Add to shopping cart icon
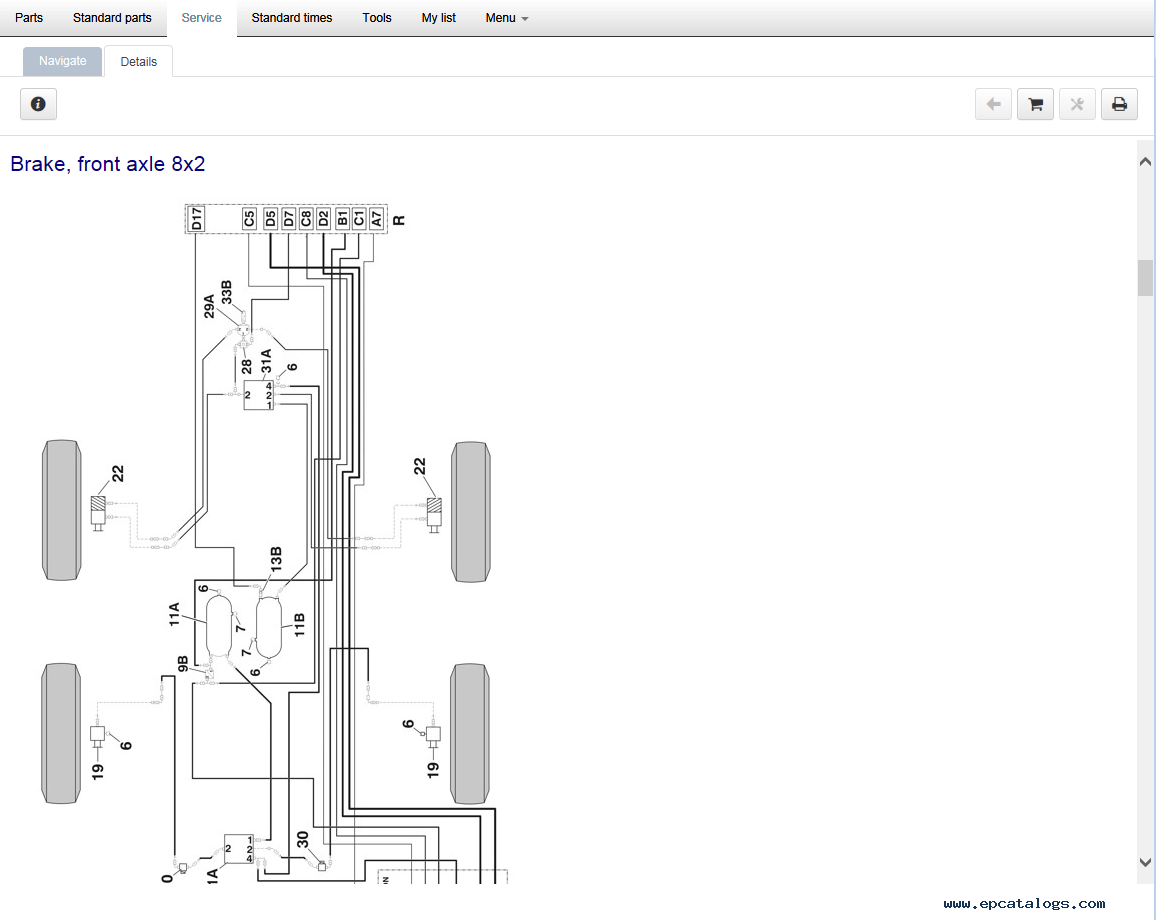Image resolution: width=1156 pixels, height=920 pixels. click(x=1035, y=104)
